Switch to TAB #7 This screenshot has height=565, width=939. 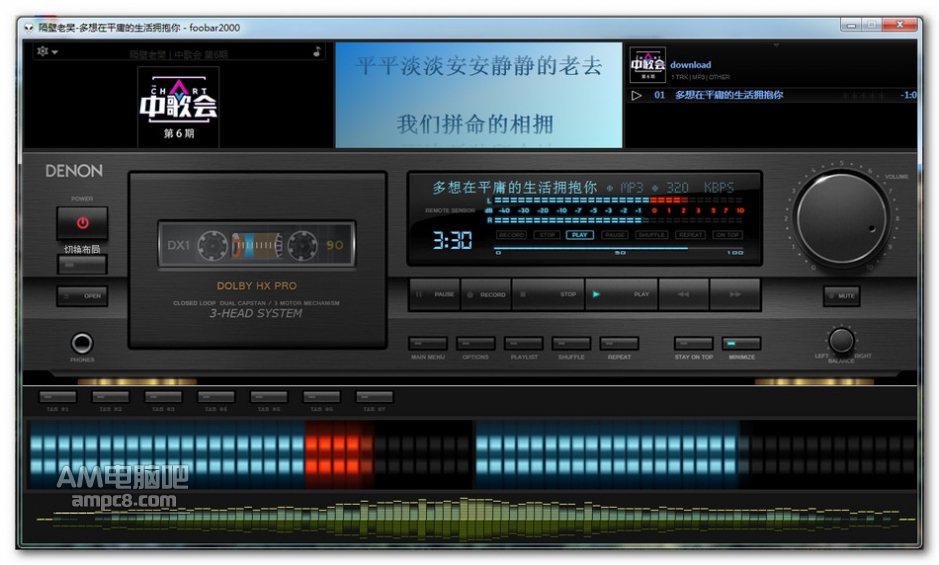tap(374, 397)
